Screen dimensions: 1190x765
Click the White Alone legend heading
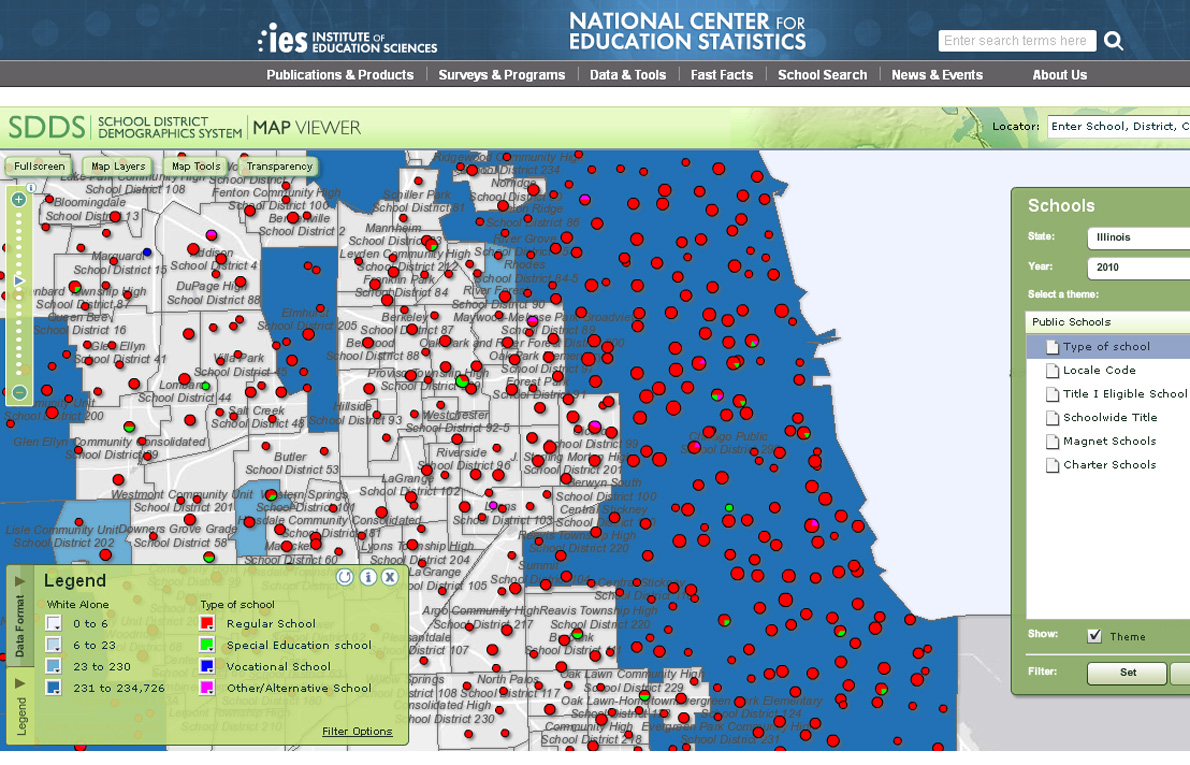[x=77, y=604]
